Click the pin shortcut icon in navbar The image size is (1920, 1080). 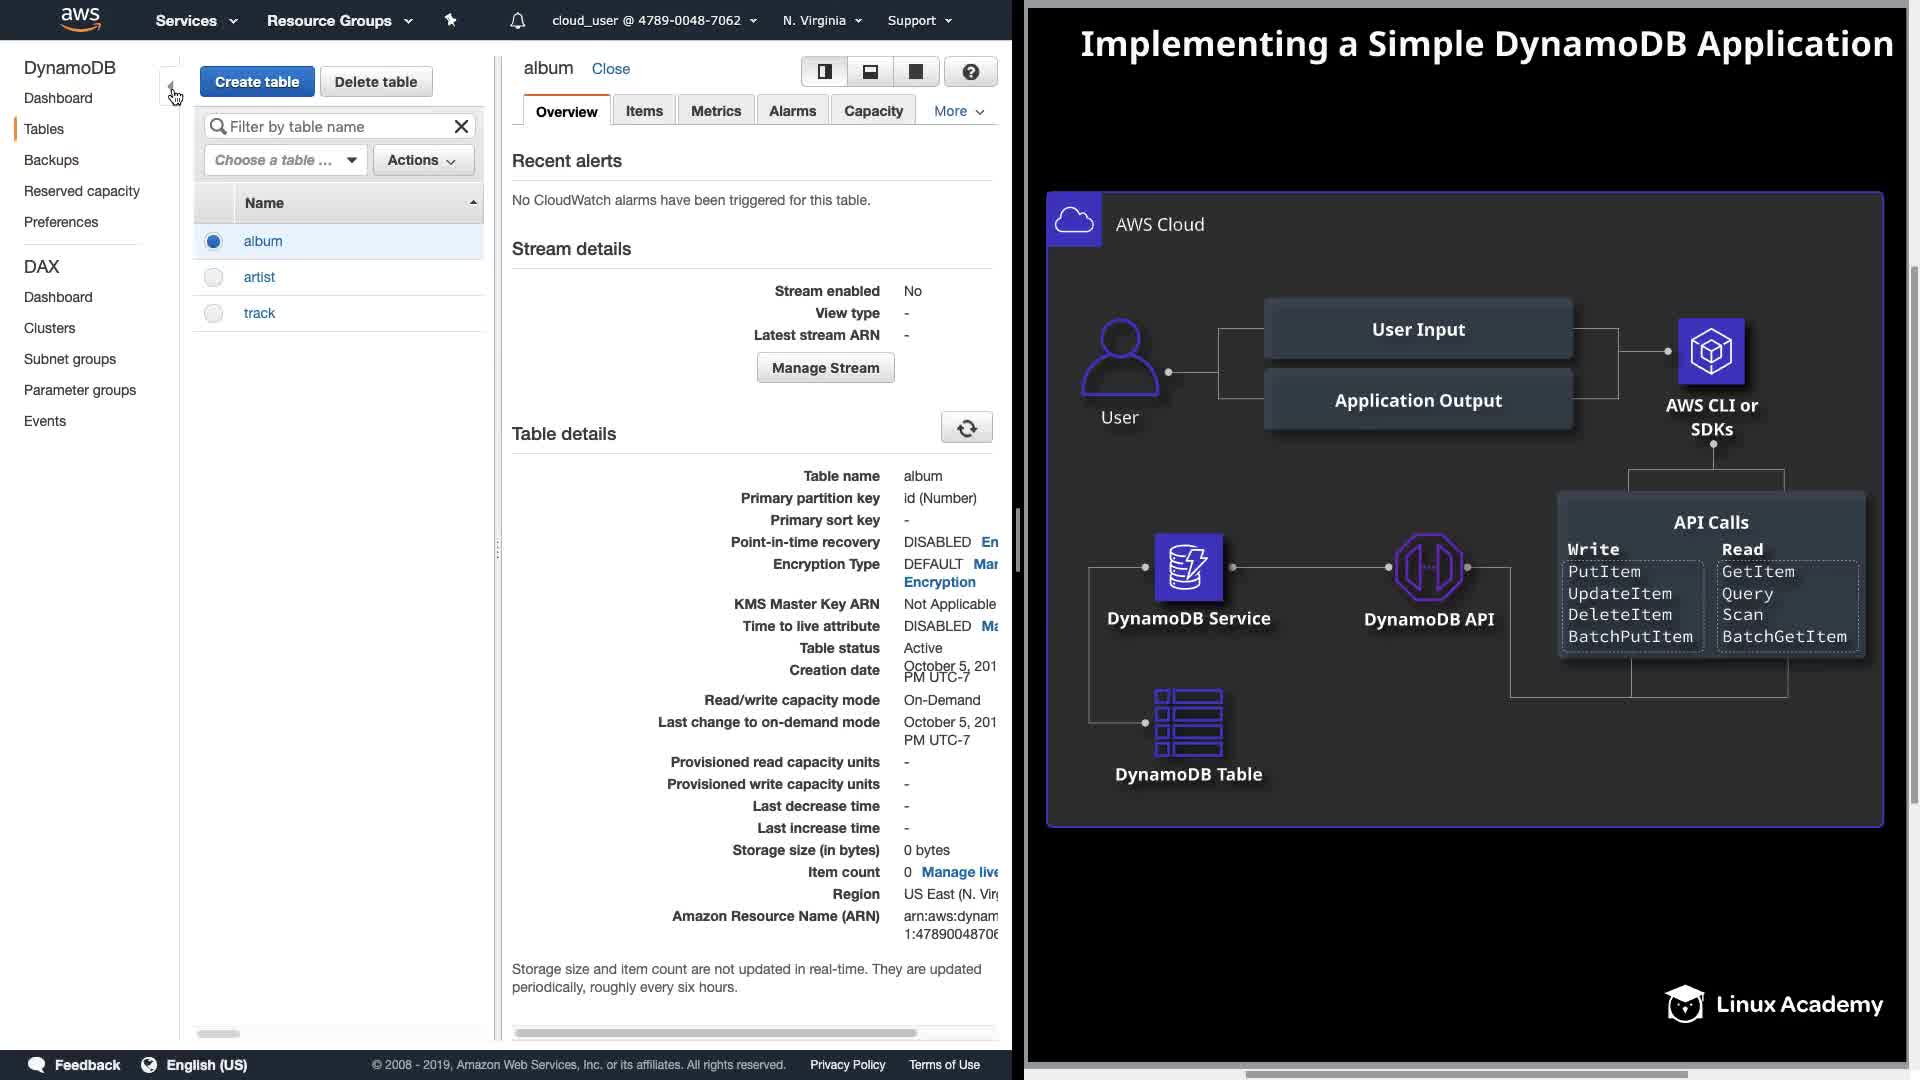tap(451, 20)
